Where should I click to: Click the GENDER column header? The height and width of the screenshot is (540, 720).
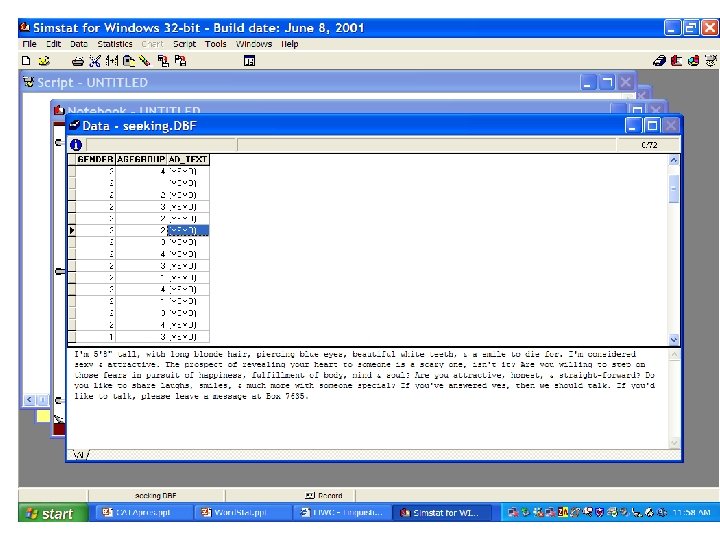(95, 159)
